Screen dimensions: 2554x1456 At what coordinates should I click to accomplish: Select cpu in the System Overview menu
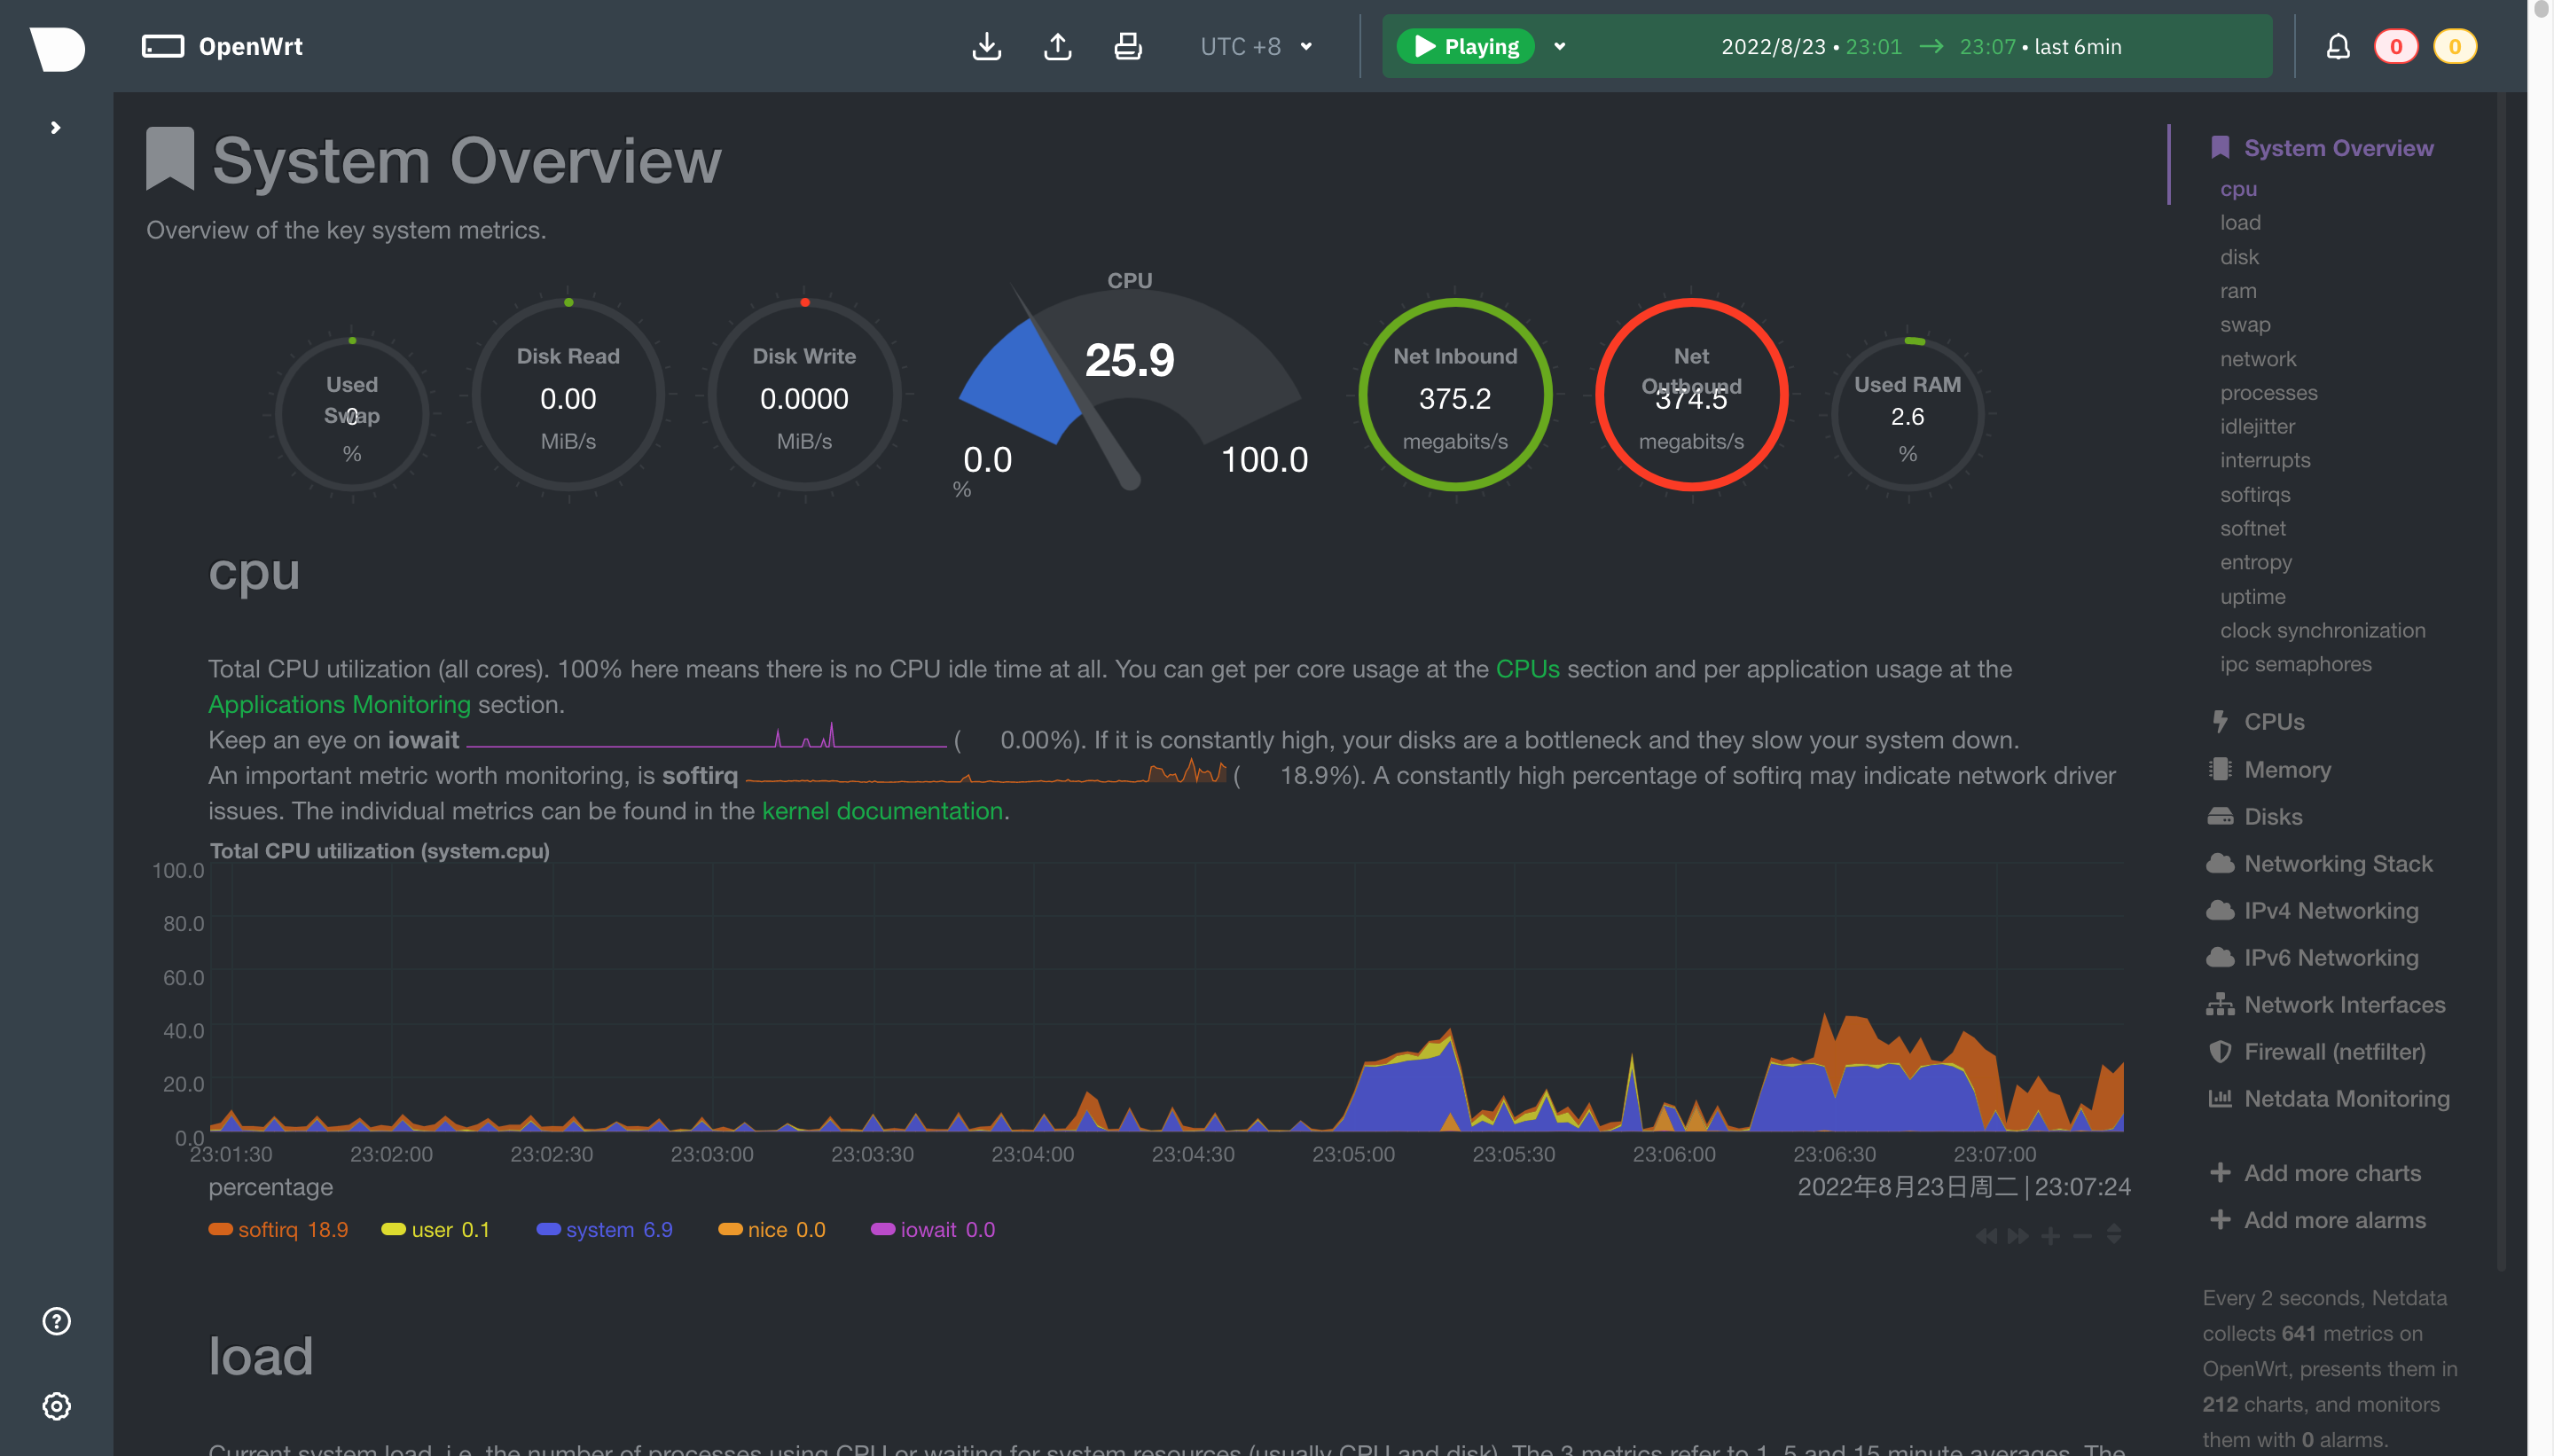[x=2238, y=188]
